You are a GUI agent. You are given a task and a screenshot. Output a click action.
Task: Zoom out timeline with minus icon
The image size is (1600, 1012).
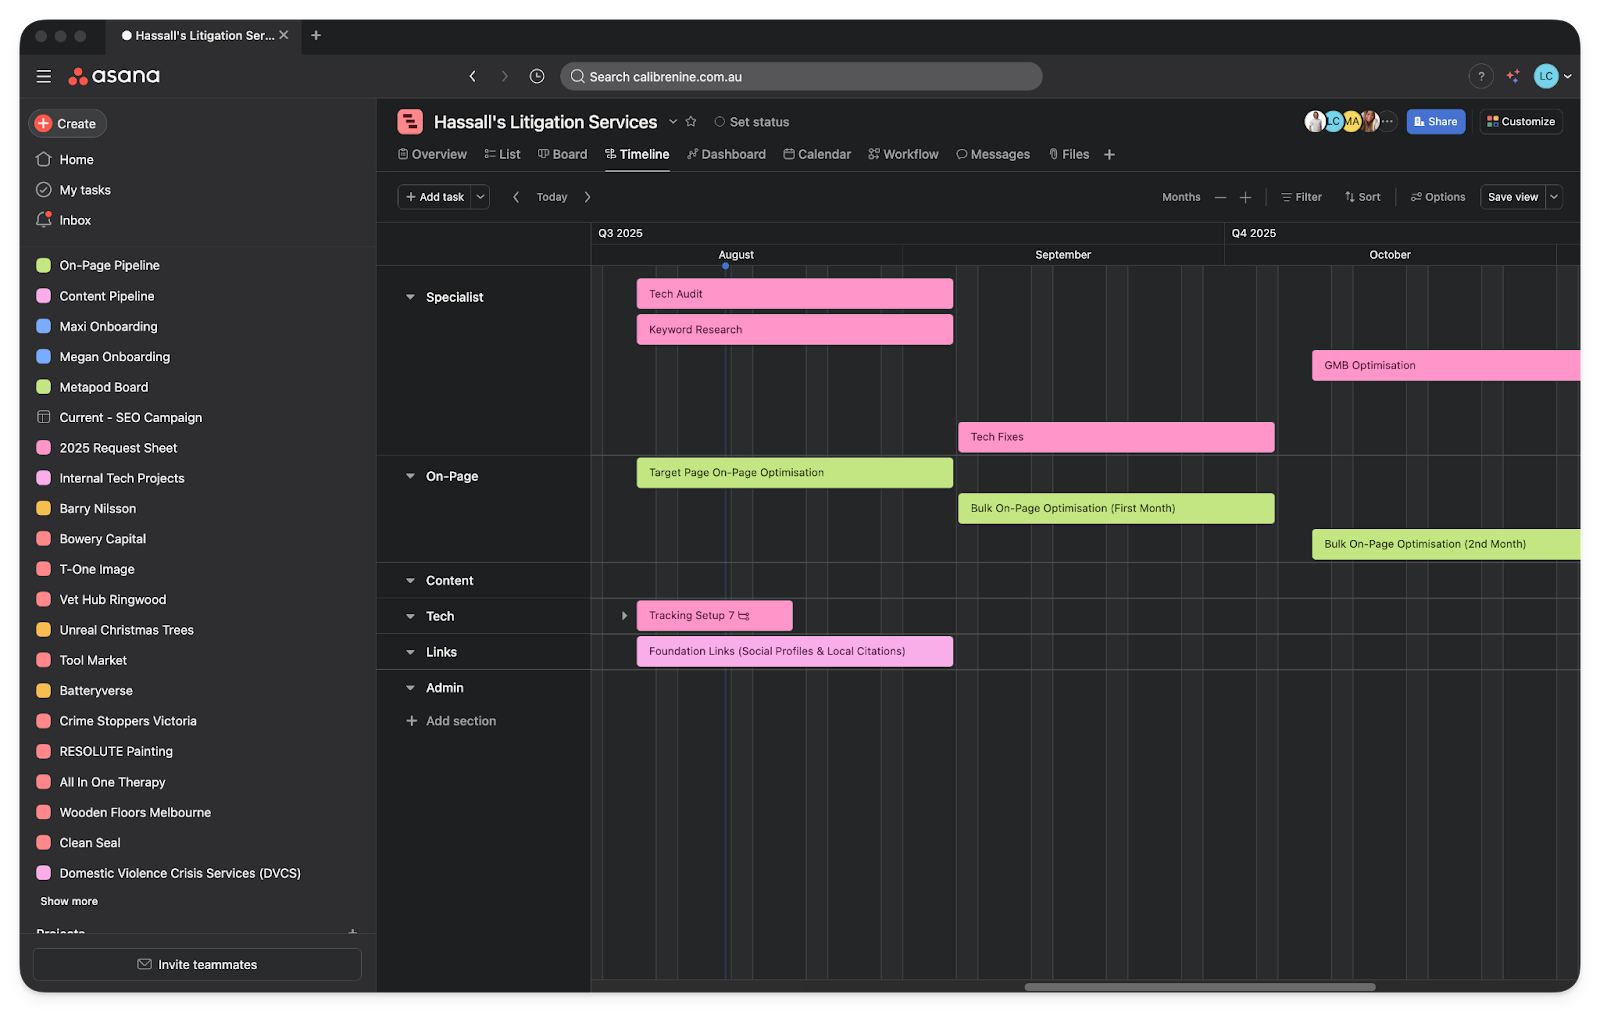[x=1220, y=197]
